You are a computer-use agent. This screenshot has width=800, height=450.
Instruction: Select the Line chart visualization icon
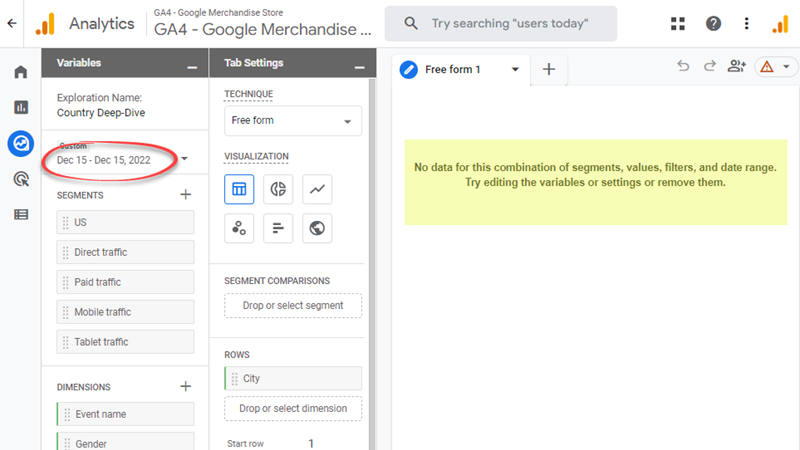click(x=317, y=189)
